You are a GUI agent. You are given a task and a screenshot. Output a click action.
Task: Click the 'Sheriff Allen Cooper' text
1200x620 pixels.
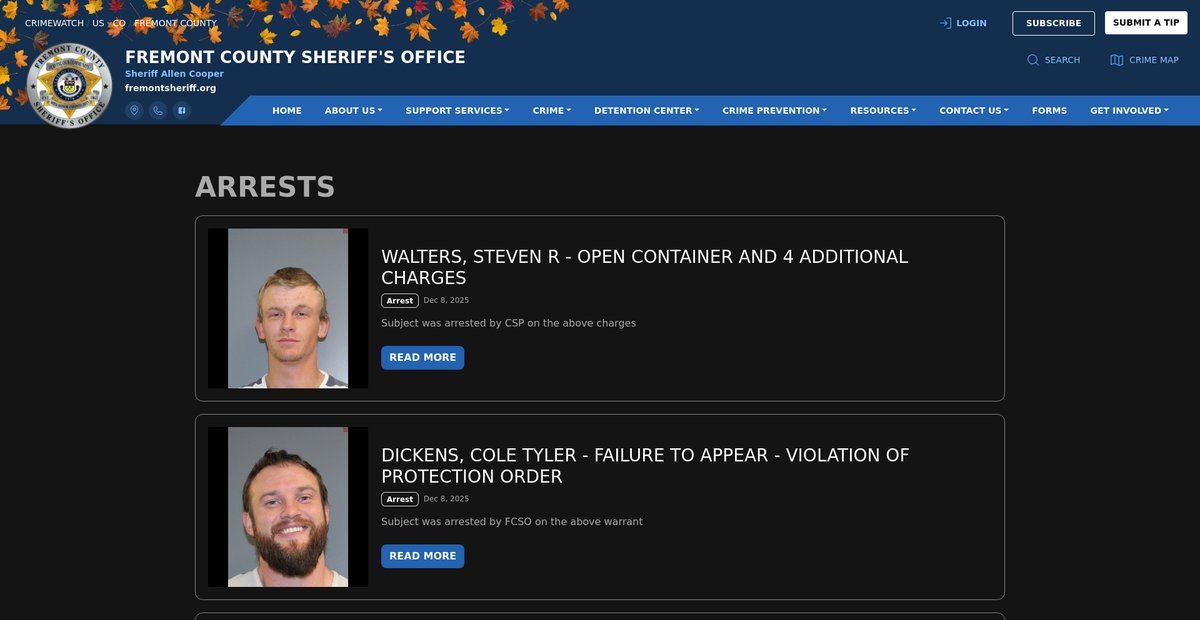click(174, 74)
